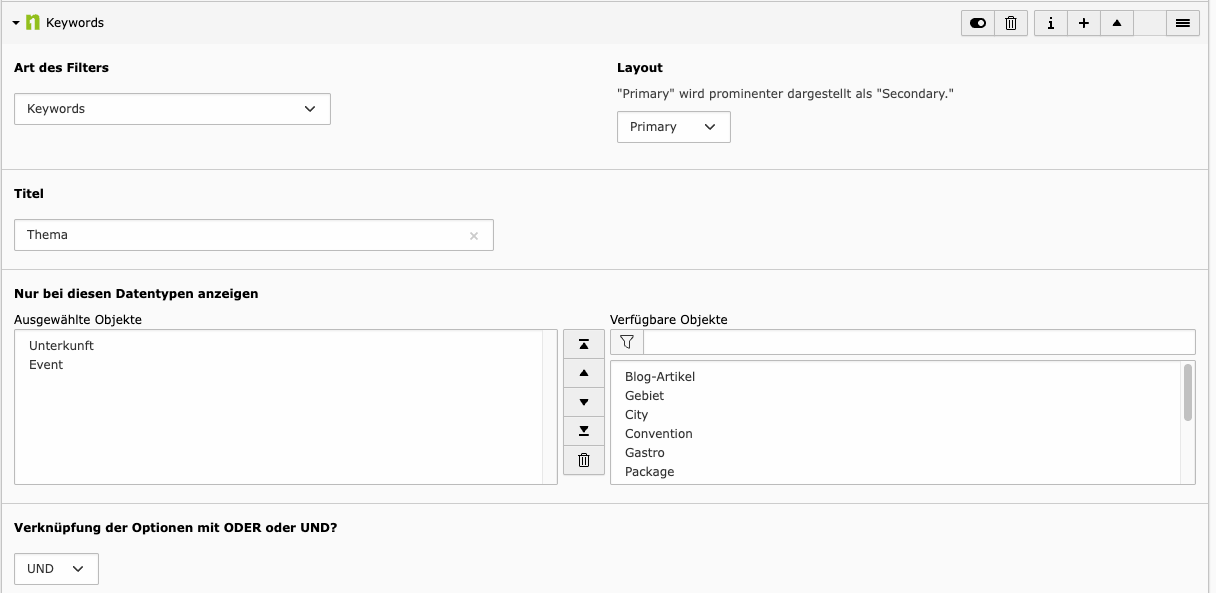Move selected item to bottom of list
Screen dimensions: 1216x593
coord(584,431)
